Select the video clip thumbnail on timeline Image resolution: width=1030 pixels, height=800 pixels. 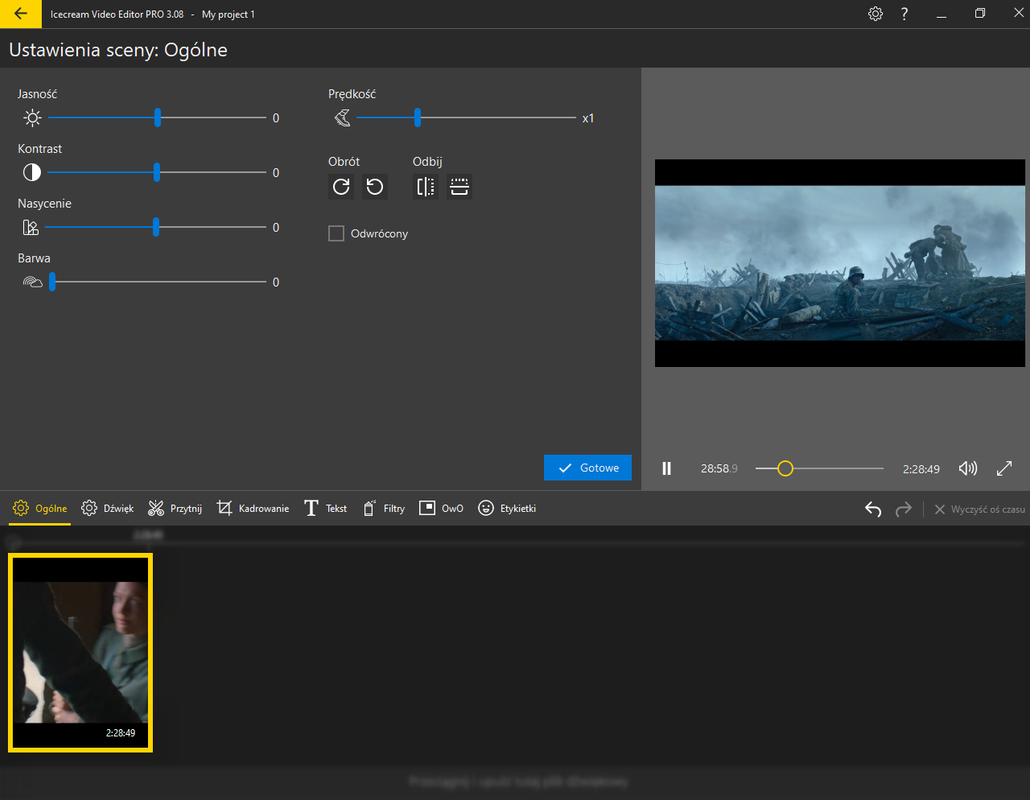click(80, 652)
